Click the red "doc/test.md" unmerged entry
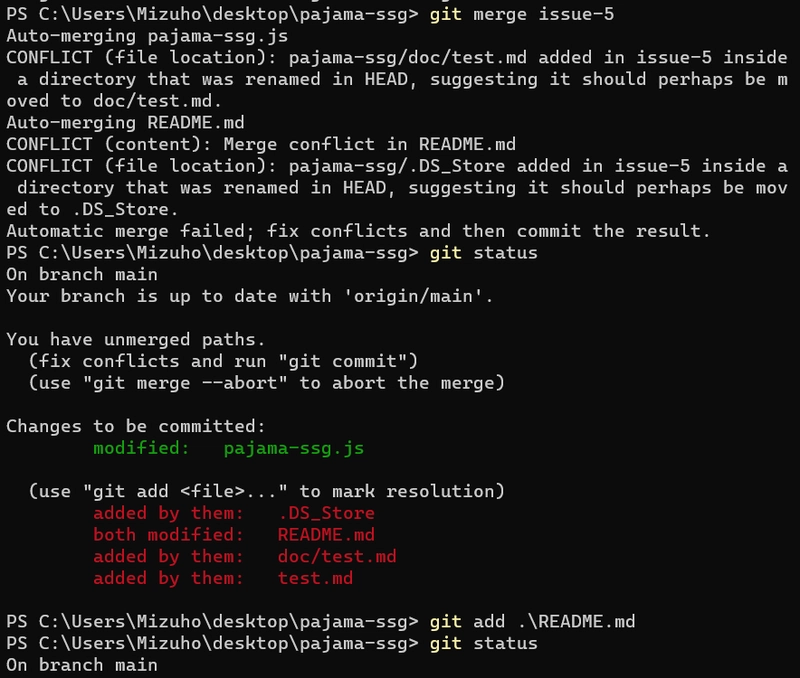Viewport: 800px width, 678px height. pyautogui.click(x=336, y=557)
